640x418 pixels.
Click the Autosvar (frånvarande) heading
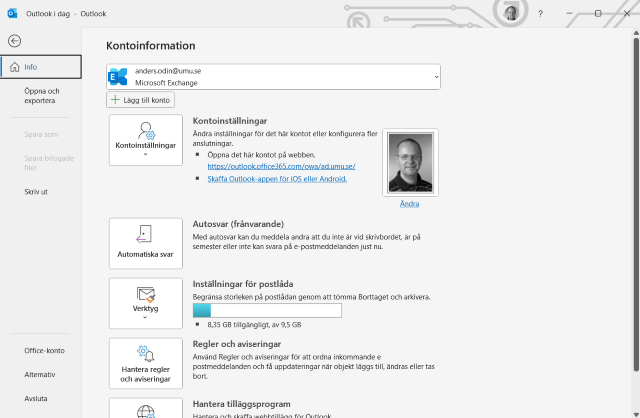click(238, 224)
